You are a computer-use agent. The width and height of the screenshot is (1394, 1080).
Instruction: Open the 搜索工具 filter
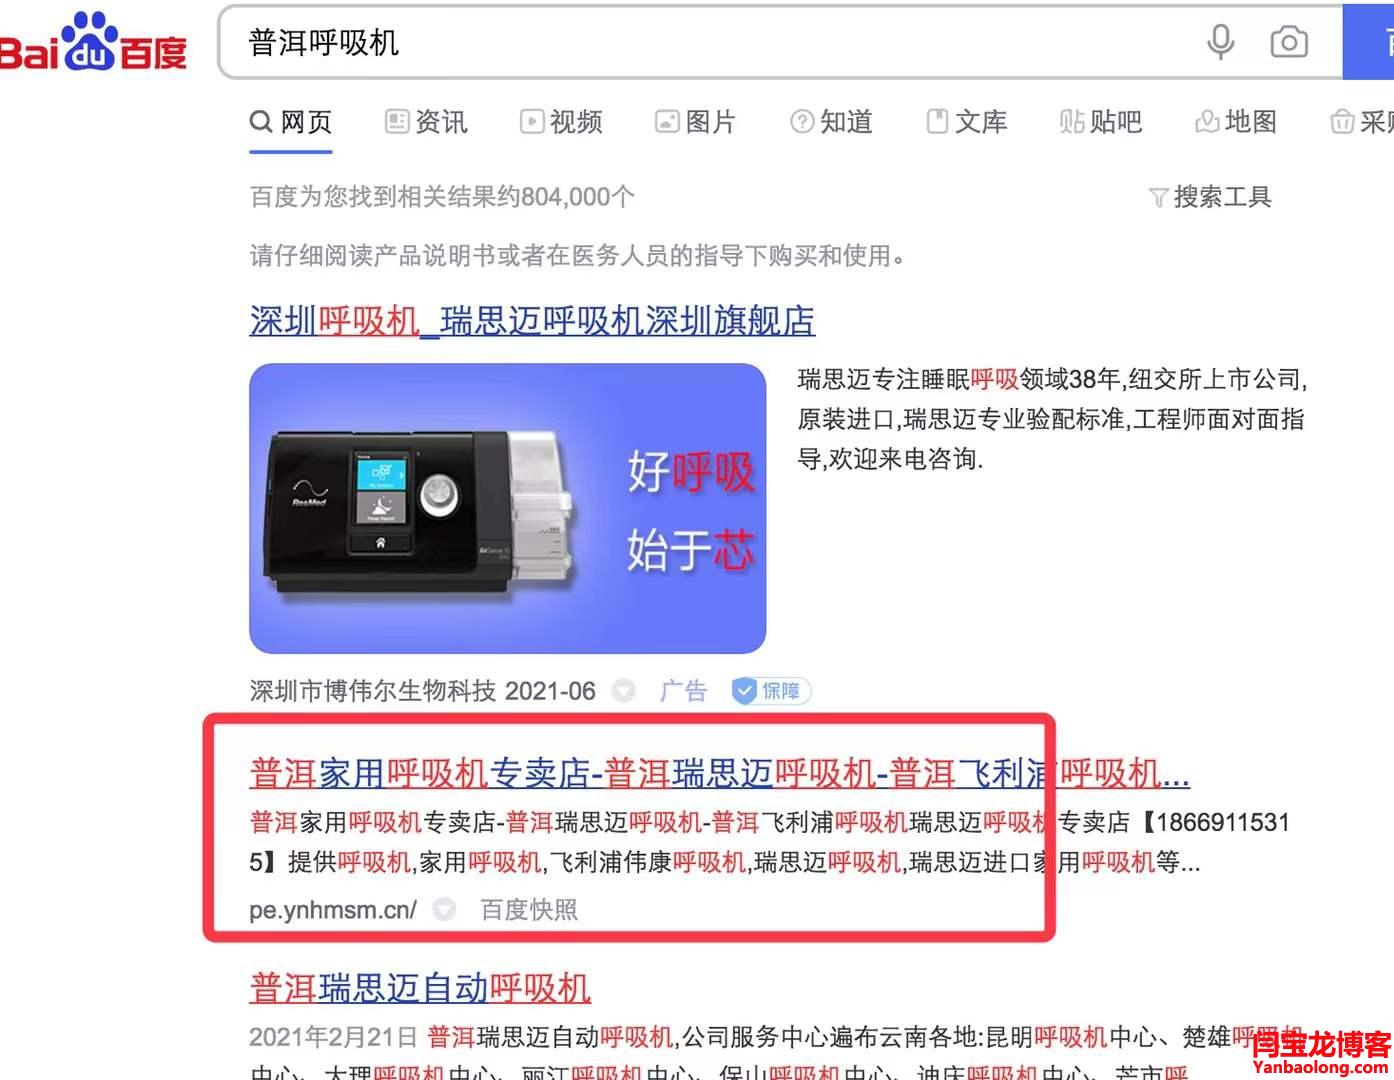(x=1210, y=197)
